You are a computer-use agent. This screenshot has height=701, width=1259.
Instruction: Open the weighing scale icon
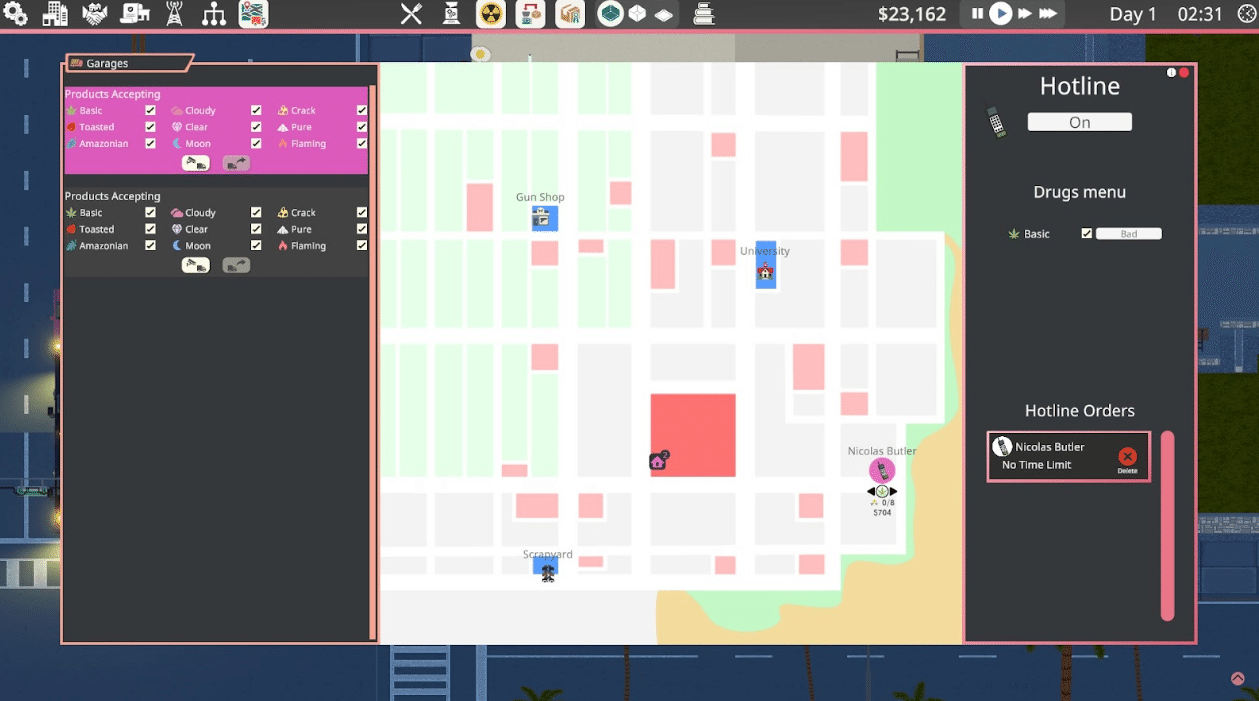(451, 14)
